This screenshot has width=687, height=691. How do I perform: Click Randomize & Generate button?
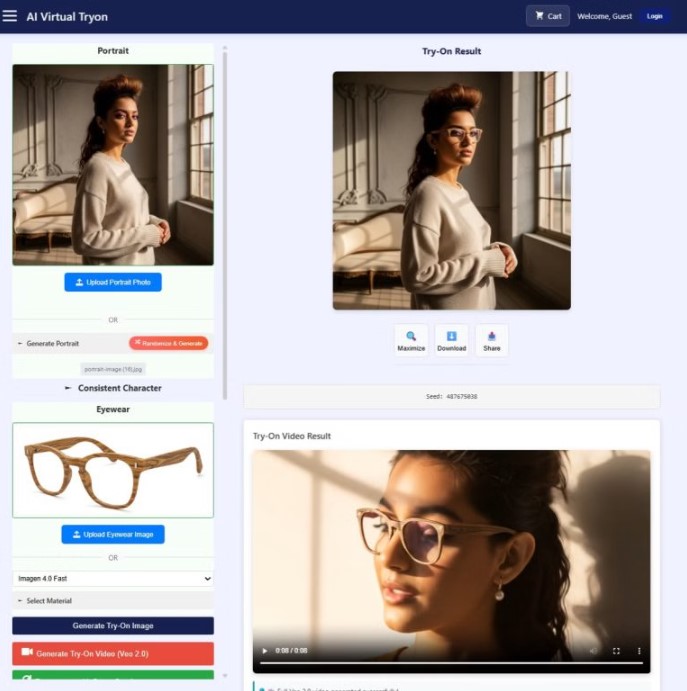(168, 343)
